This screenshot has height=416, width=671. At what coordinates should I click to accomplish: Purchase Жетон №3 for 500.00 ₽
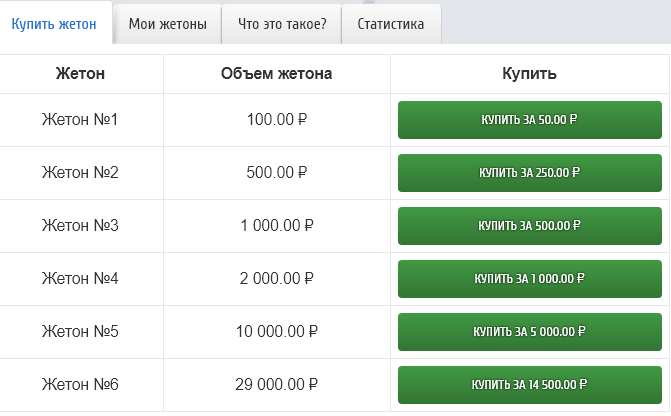click(x=530, y=226)
